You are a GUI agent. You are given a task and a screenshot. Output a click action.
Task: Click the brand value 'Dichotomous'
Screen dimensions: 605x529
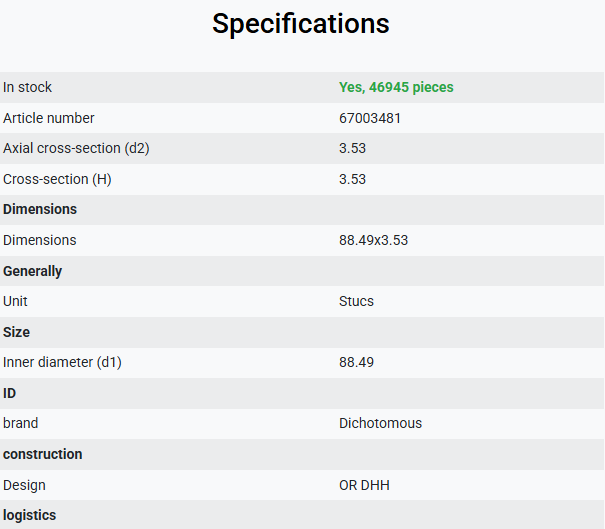click(380, 423)
